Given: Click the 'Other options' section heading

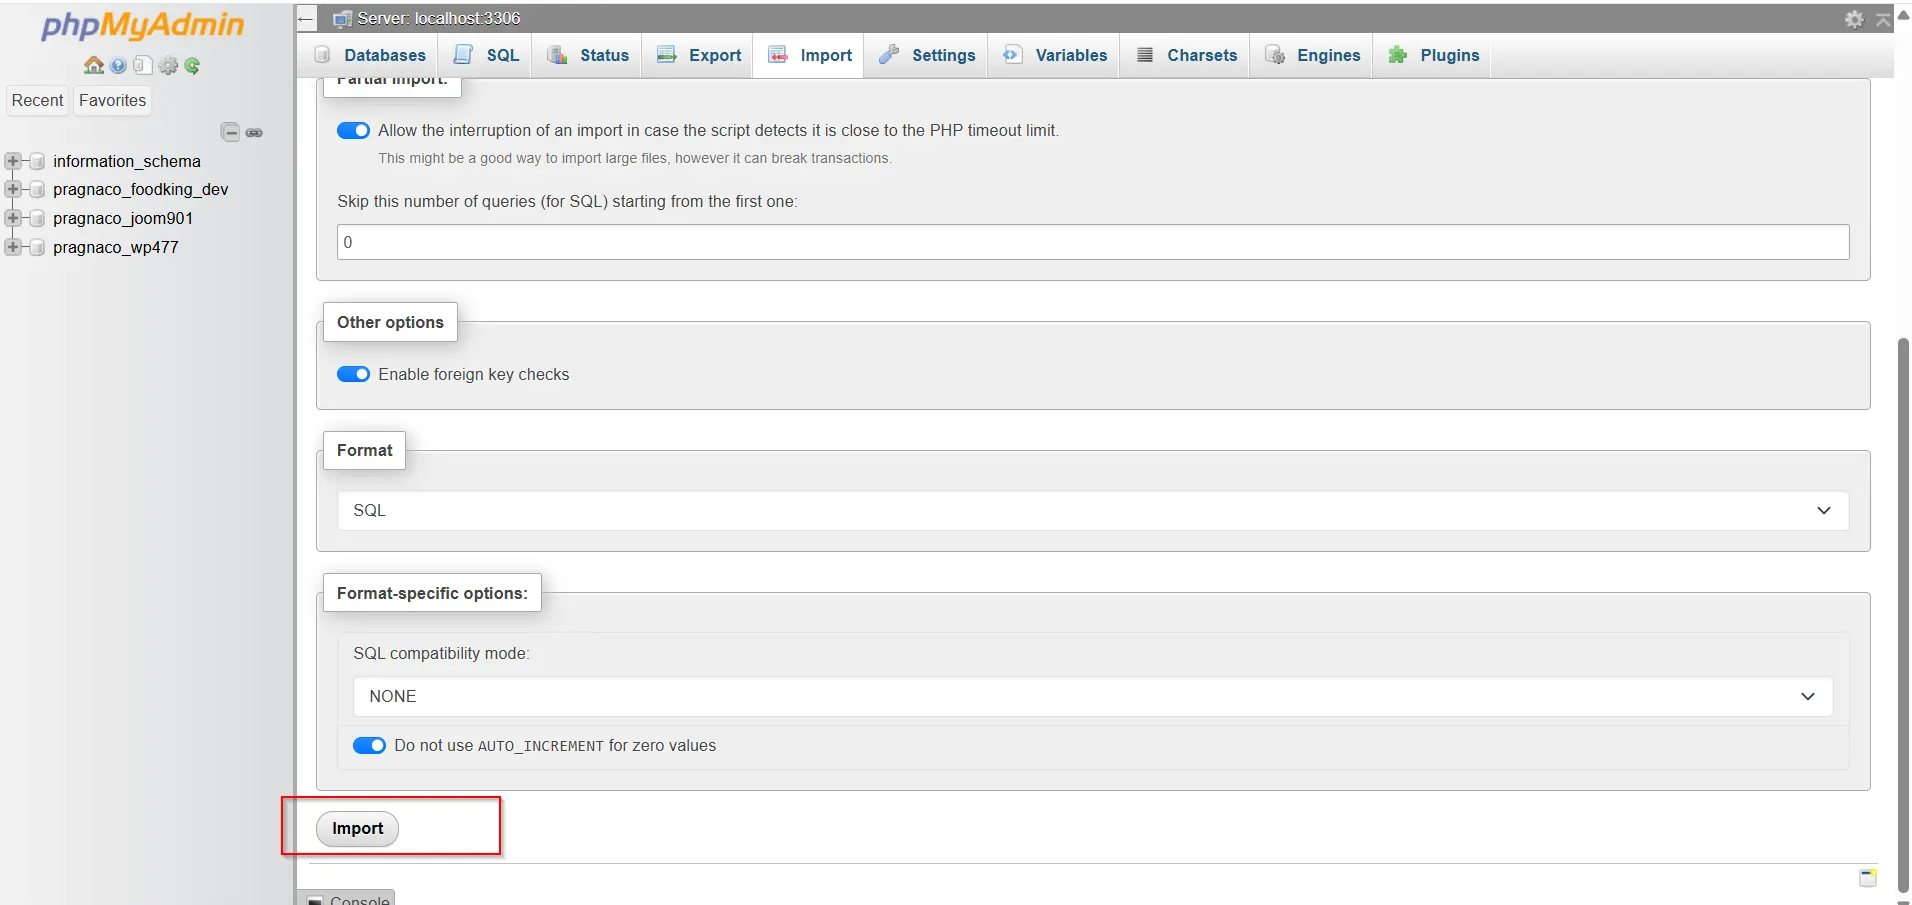Looking at the screenshot, I should (x=390, y=322).
